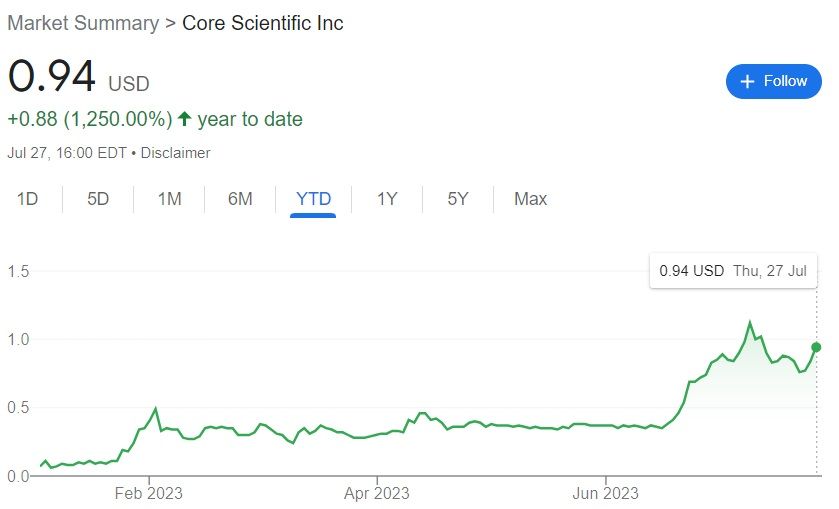This screenshot has width=839, height=509.
Task: Open the Disclaimer link
Action: [x=176, y=153]
